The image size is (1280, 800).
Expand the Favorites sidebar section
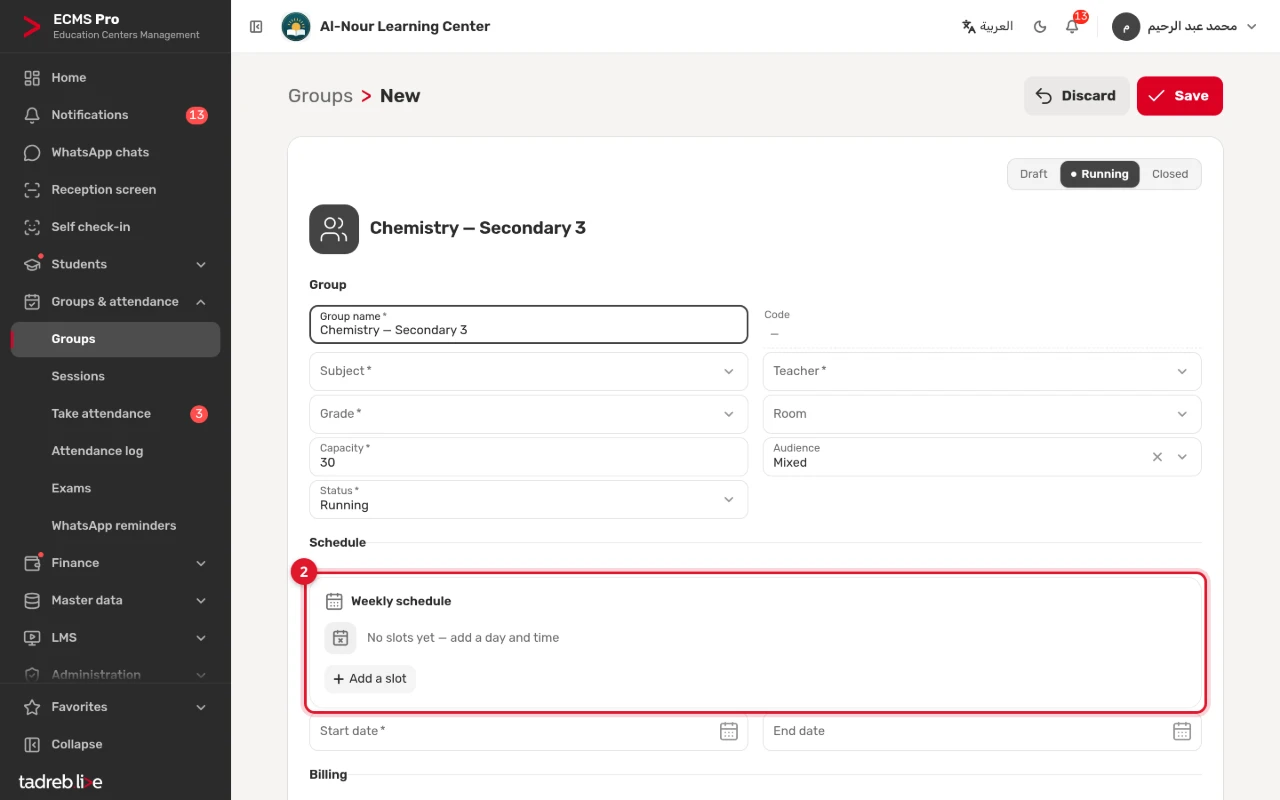click(115, 707)
